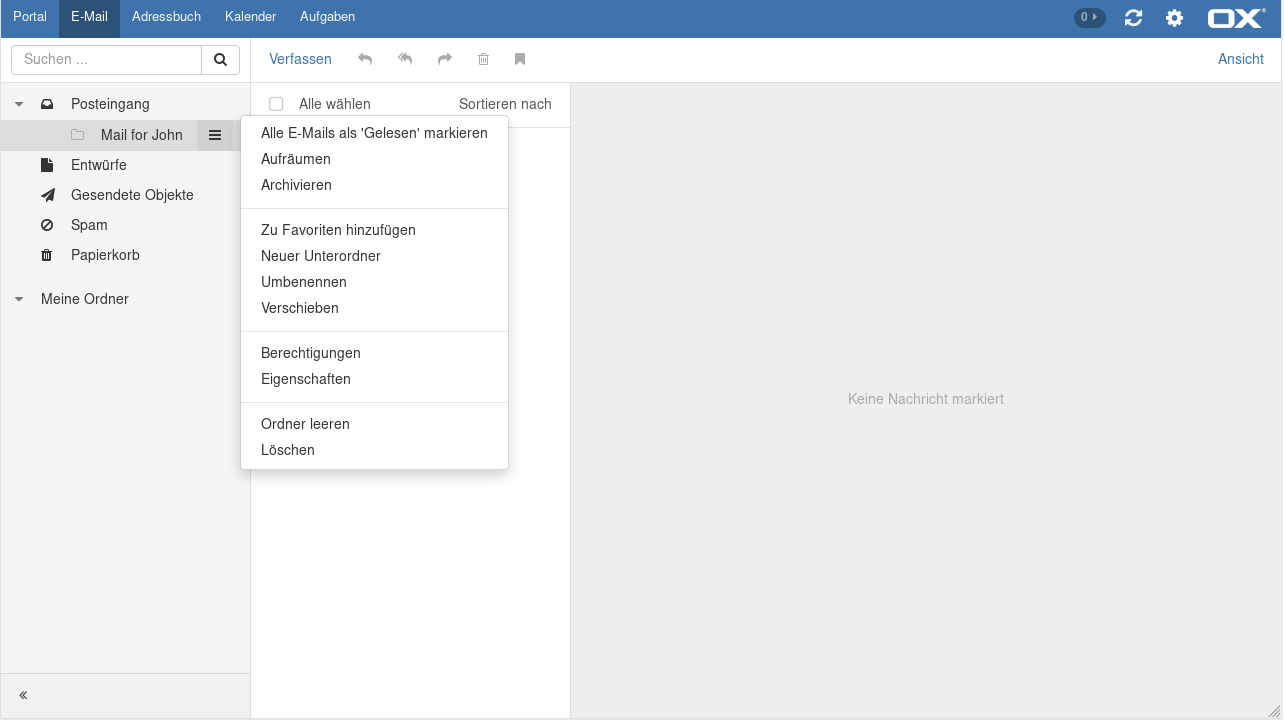Viewport: 1284px width, 720px height.
Task: Refresh using the circular arrows icon
Action: point(1133,18)
